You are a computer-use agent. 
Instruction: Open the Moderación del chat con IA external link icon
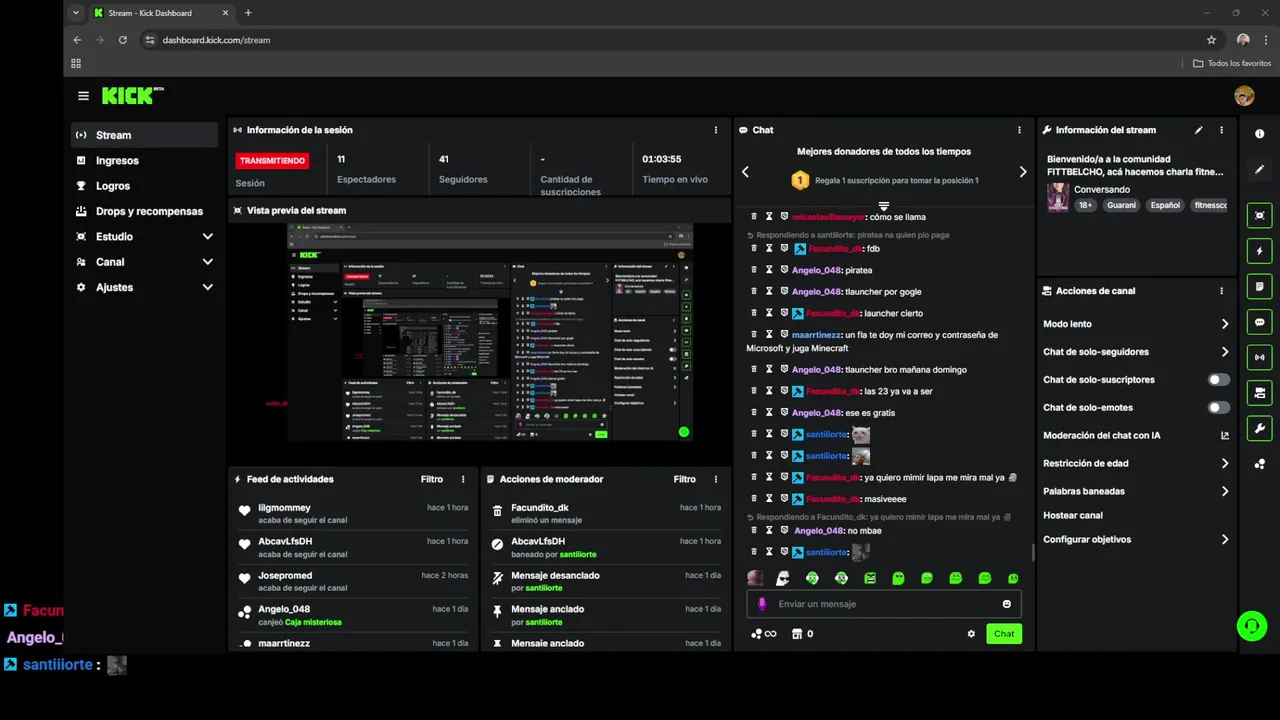coord(1225,435)
